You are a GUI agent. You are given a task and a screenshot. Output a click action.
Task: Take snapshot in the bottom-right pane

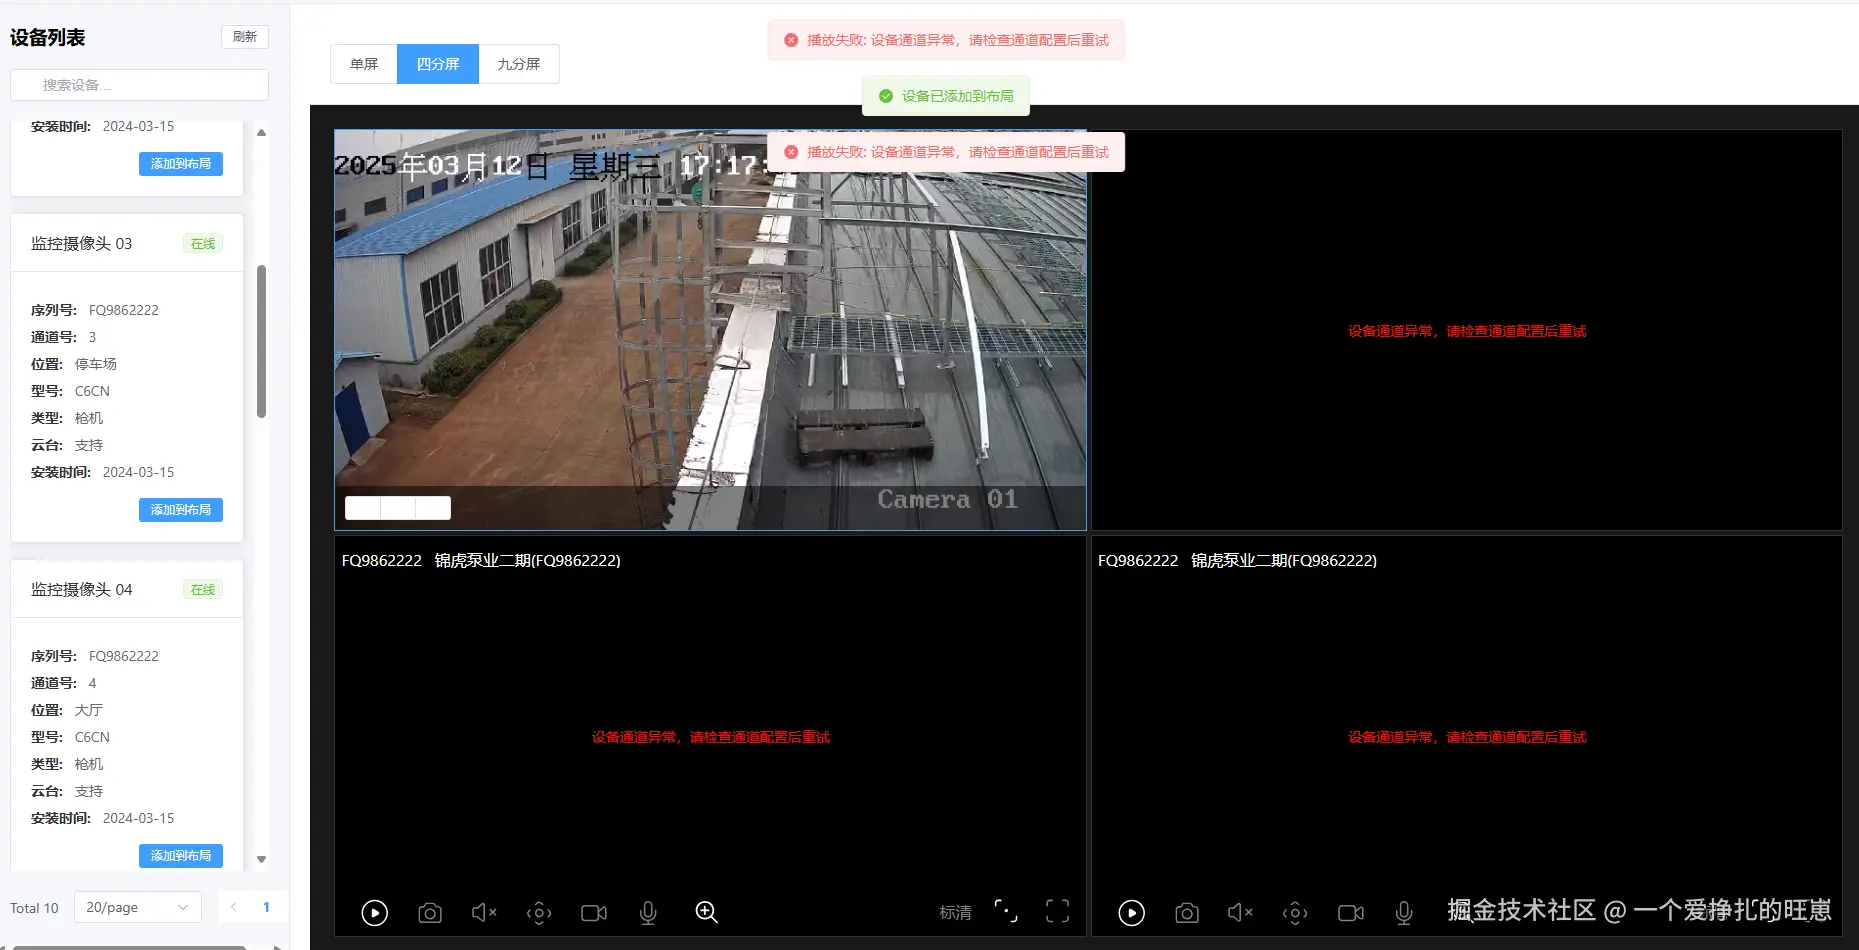pos(1187,912)
